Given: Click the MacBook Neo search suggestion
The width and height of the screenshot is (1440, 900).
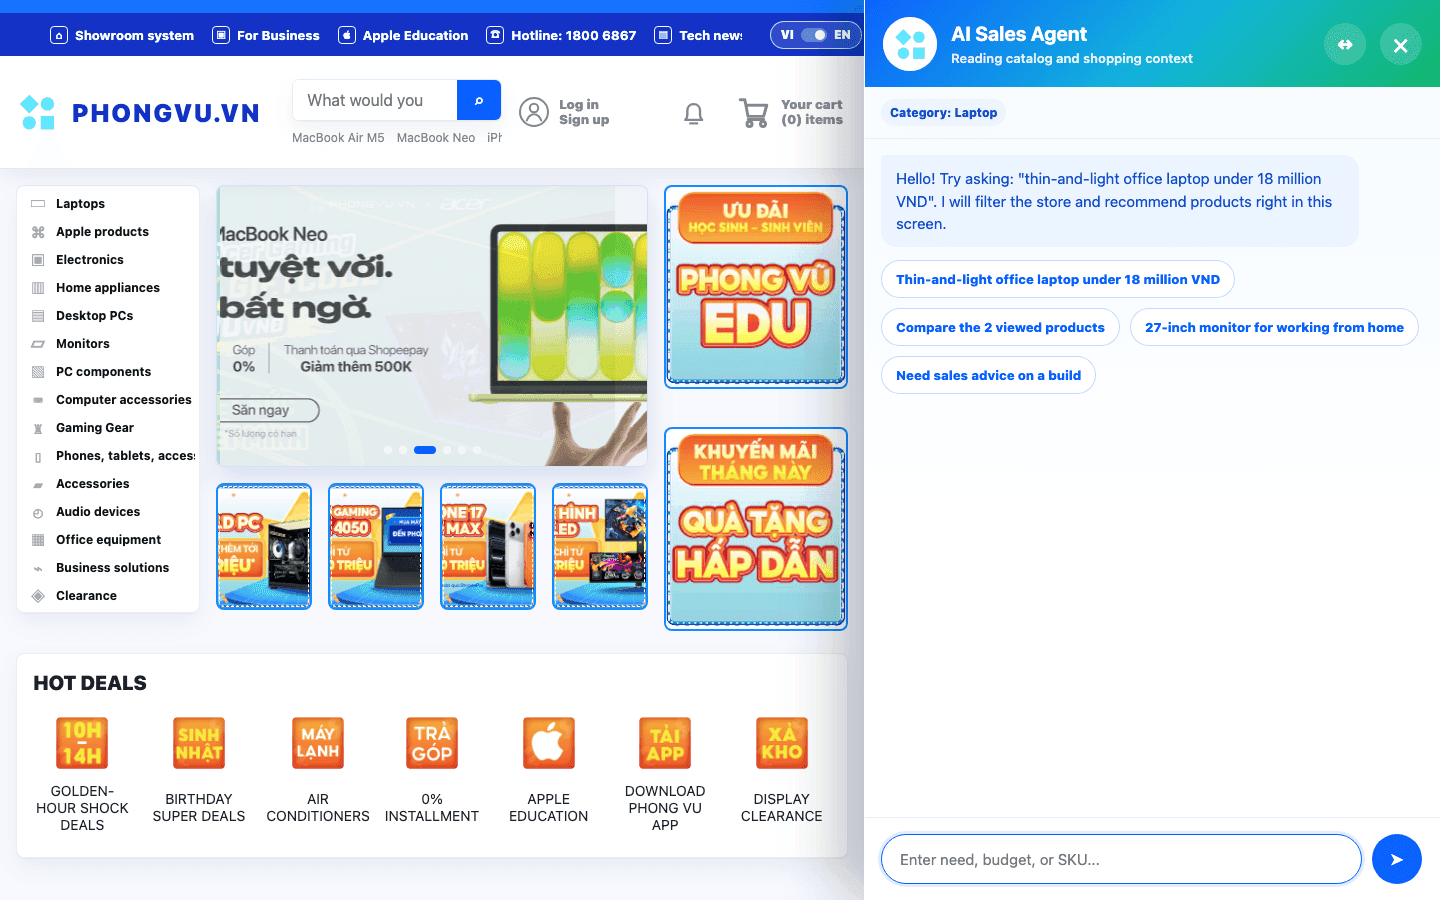Looking at the screenshot, I should pos(436,138).
